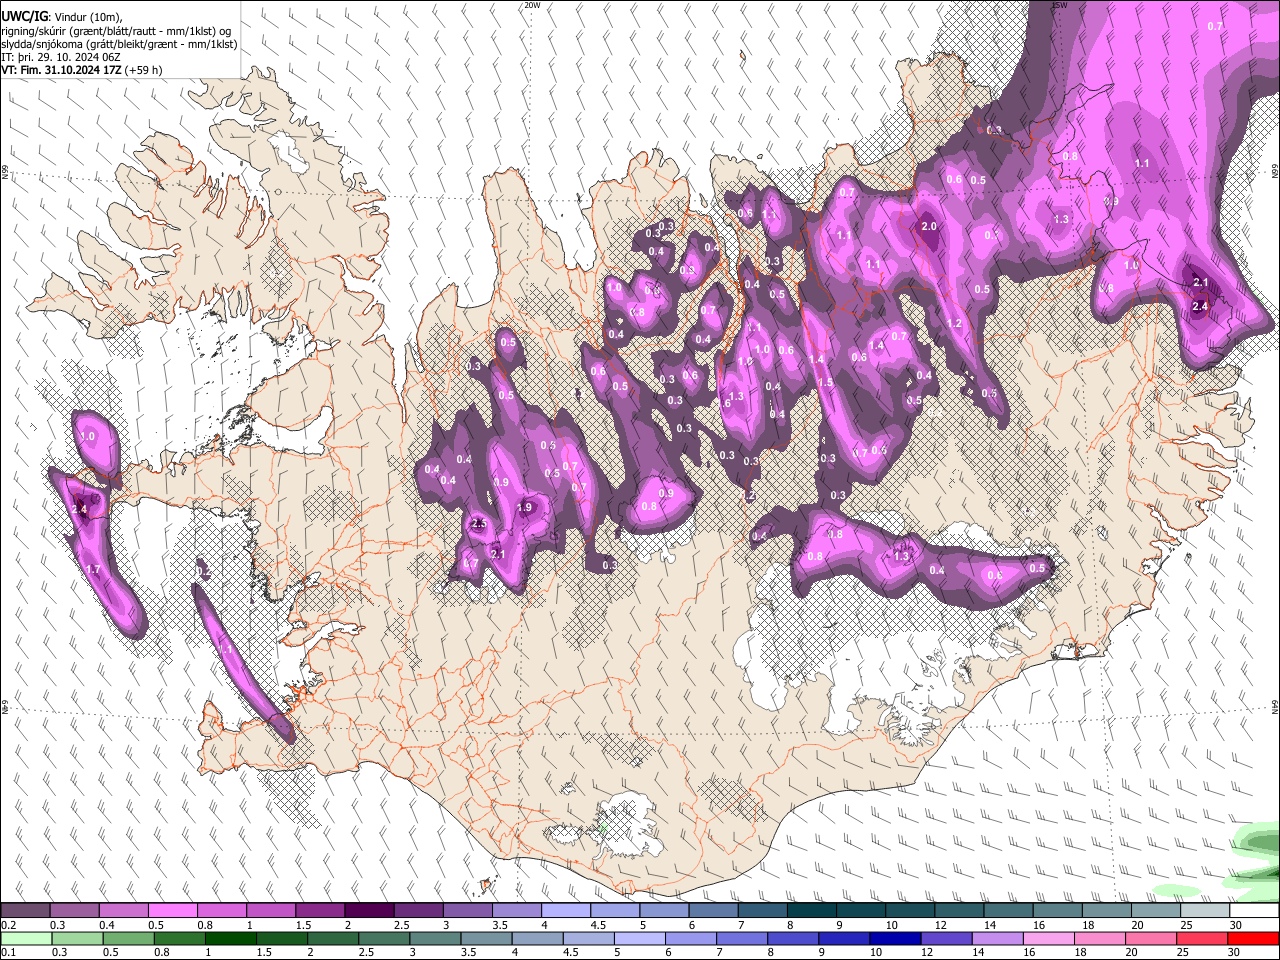Pick lower legend swatch between 5 and 6

[x=640, y=939]
